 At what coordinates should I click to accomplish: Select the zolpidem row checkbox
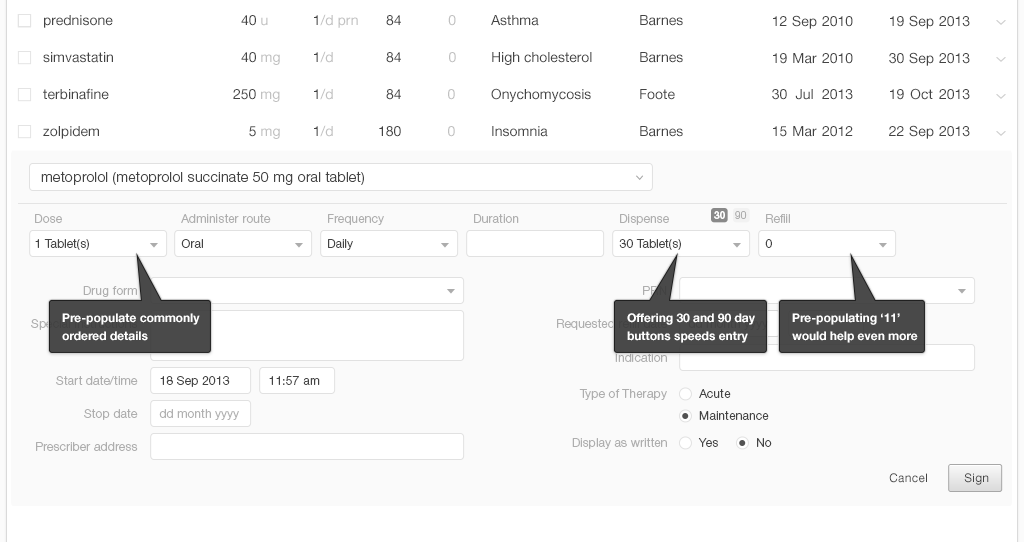pyautogui.click(x=25, y=132)
